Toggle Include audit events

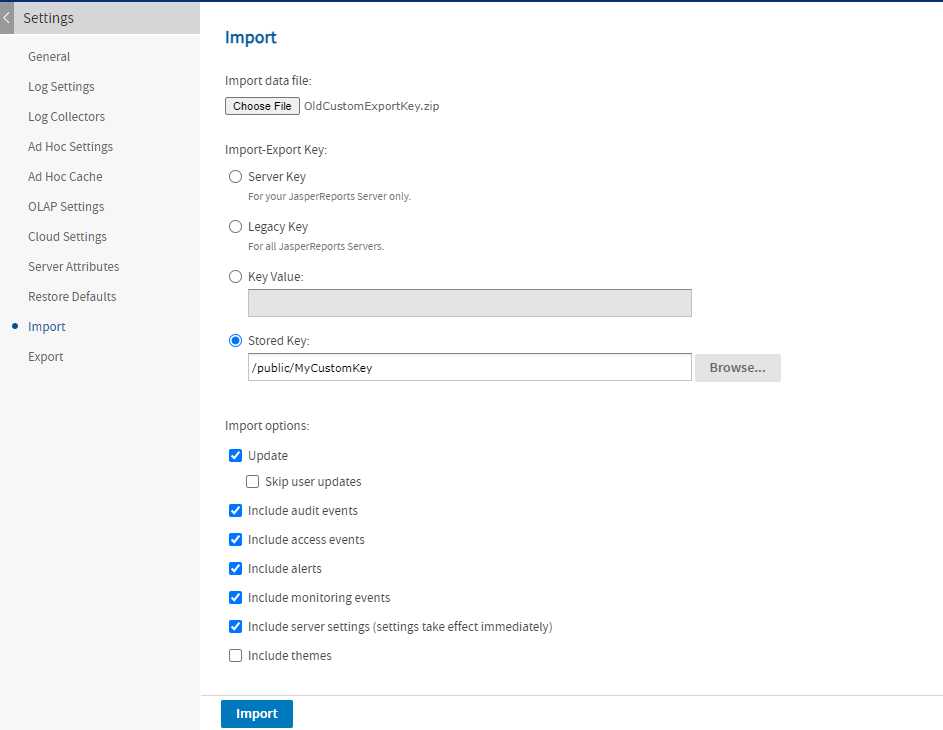[235, 511]
